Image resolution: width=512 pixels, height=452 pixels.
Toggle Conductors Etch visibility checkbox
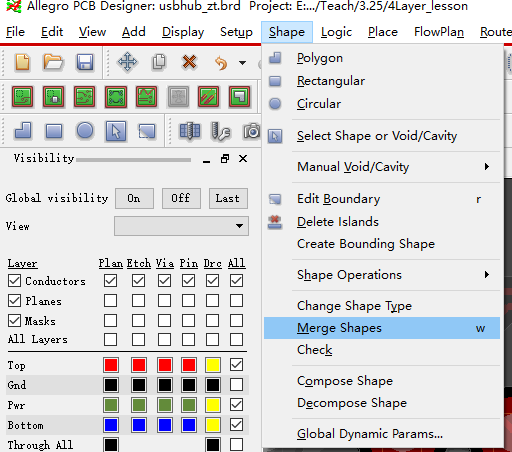[138, 281]
